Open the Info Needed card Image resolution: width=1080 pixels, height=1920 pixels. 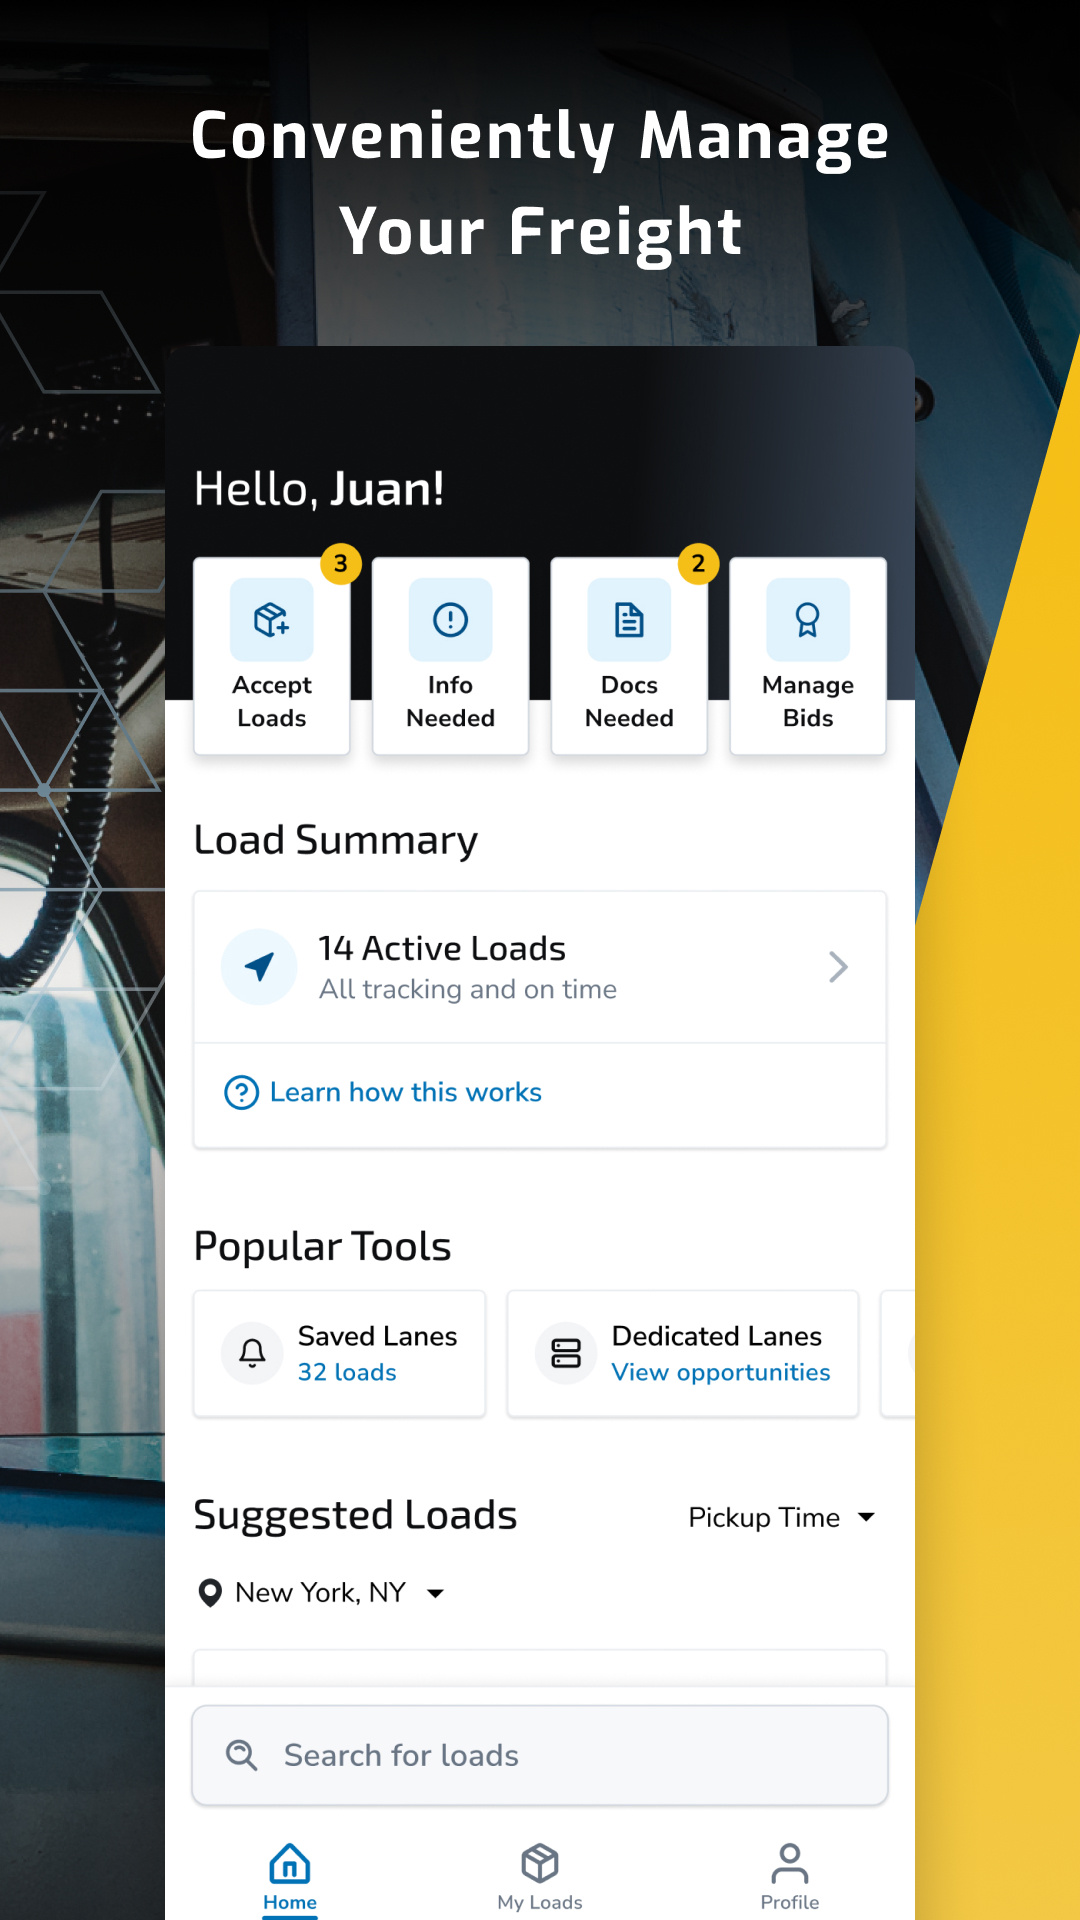450,656
